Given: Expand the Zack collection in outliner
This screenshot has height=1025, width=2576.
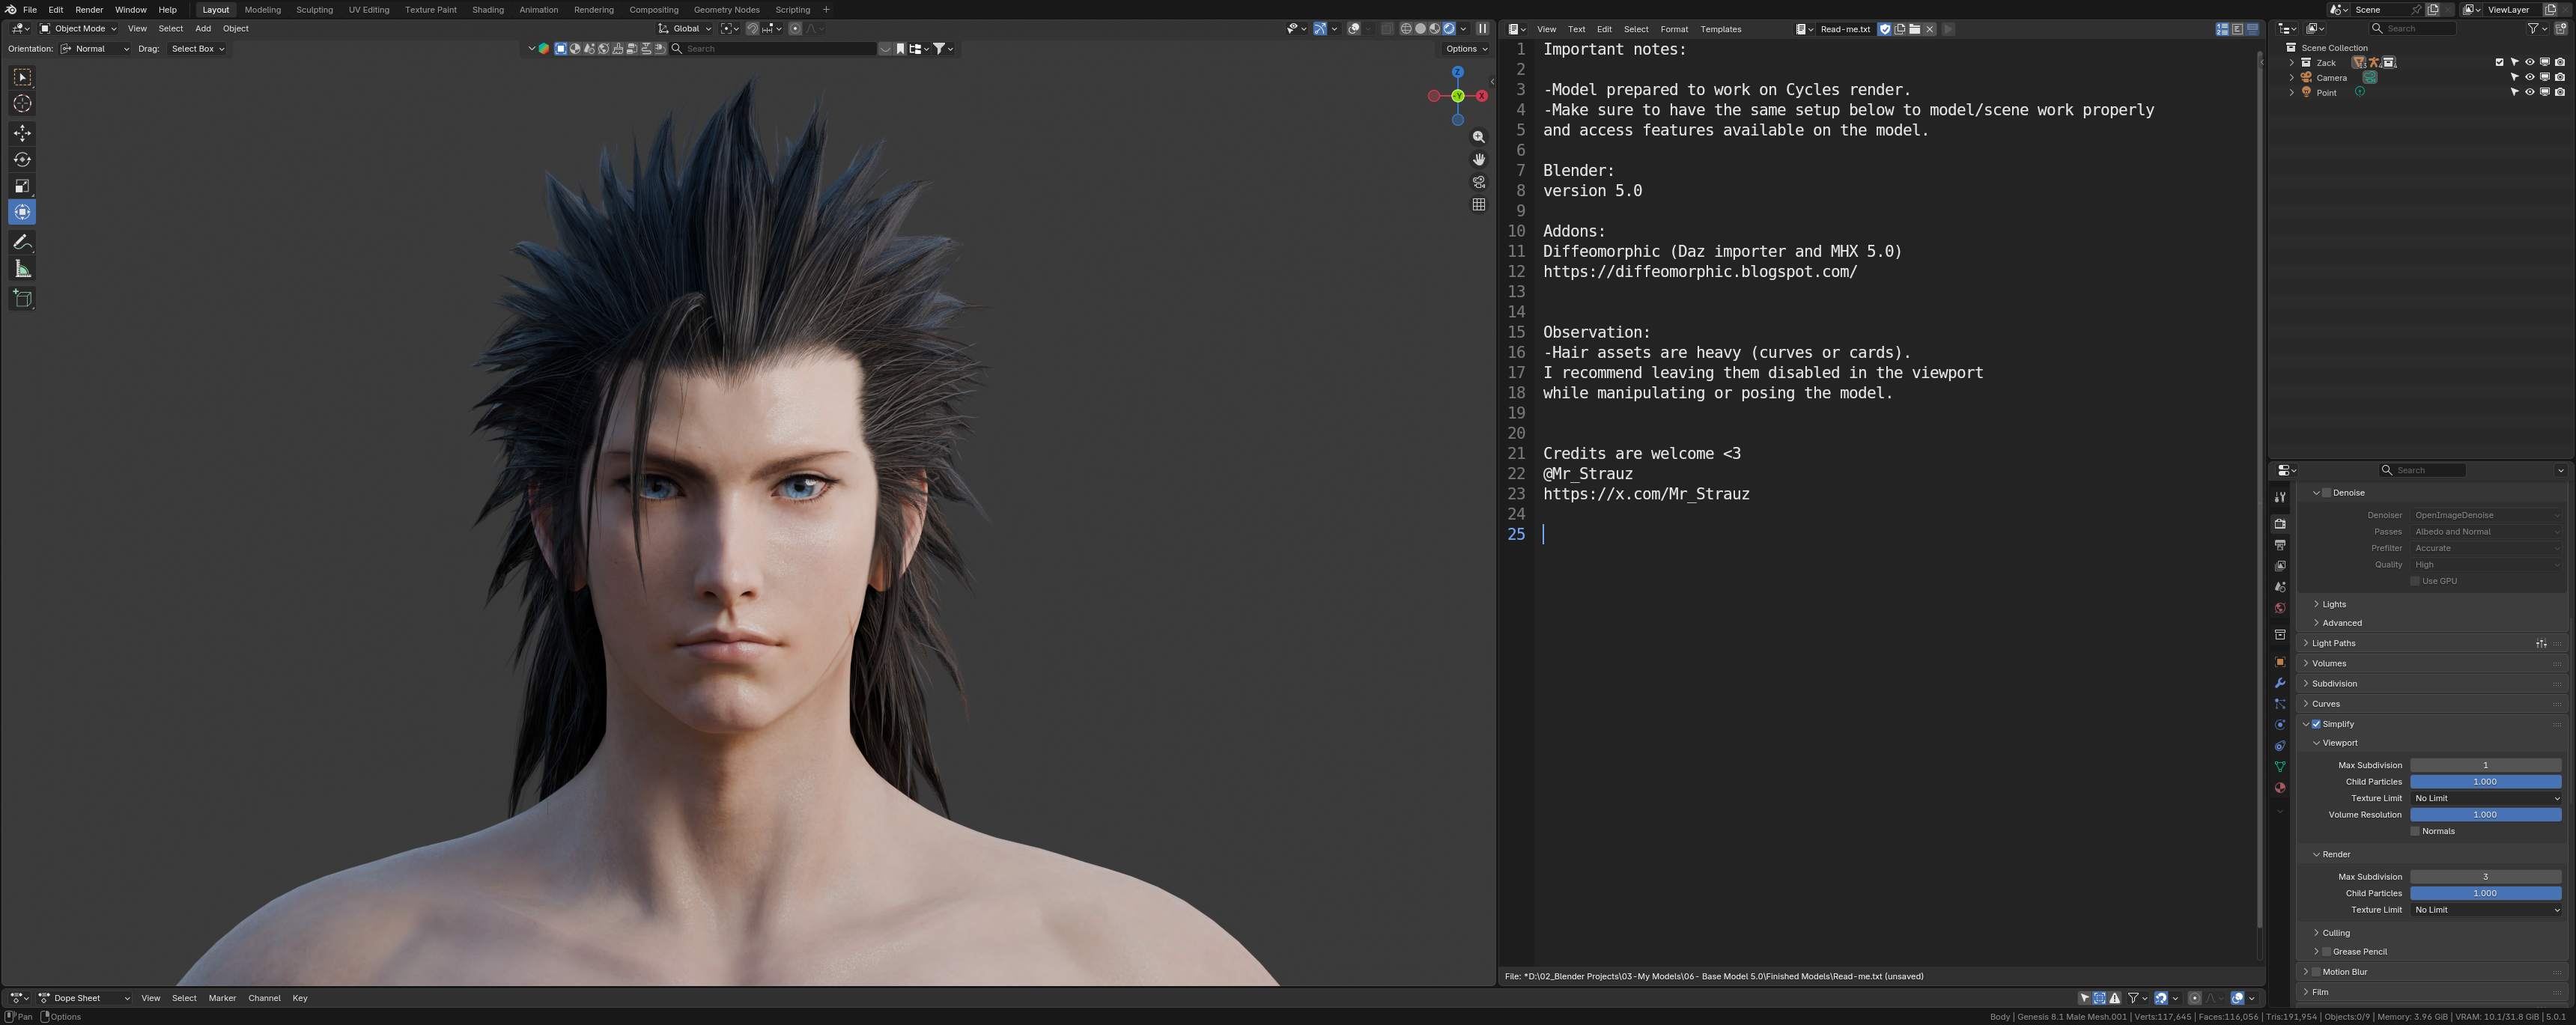Looking at the screenshot, I should [x=2292, y=62].
